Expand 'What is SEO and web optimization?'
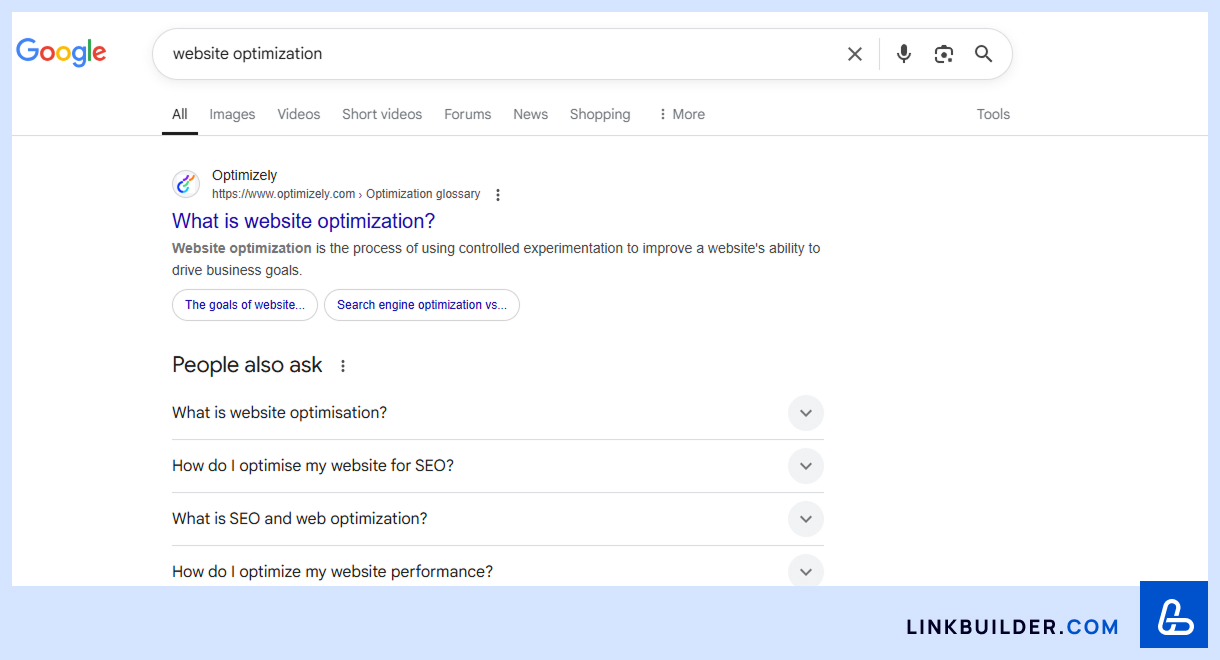This screenshot has width=1220, height=660. pyautogui.click(x=498, y=519)
